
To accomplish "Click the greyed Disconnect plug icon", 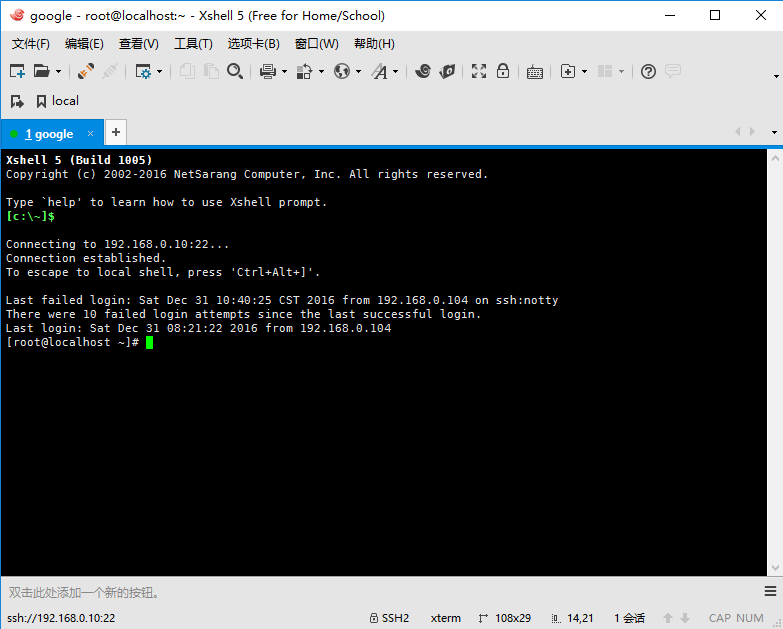I will point(110,71).
